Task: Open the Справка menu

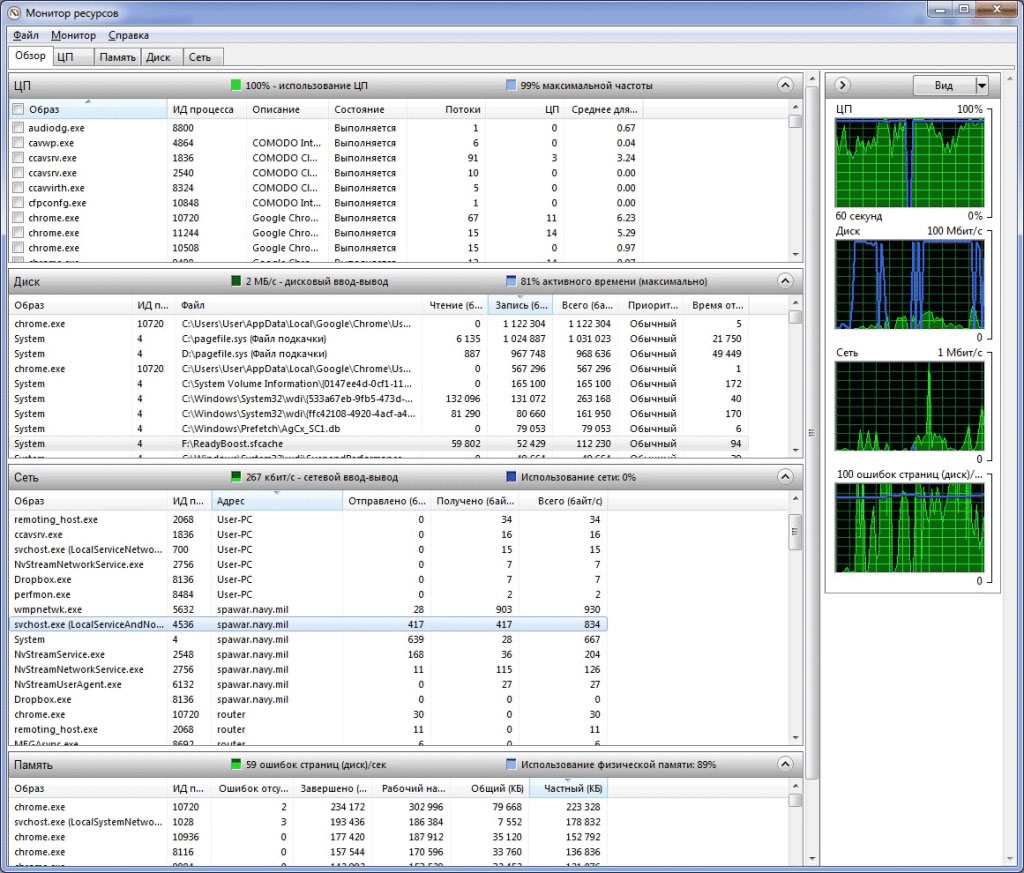Action: click(x=128, y=35)
